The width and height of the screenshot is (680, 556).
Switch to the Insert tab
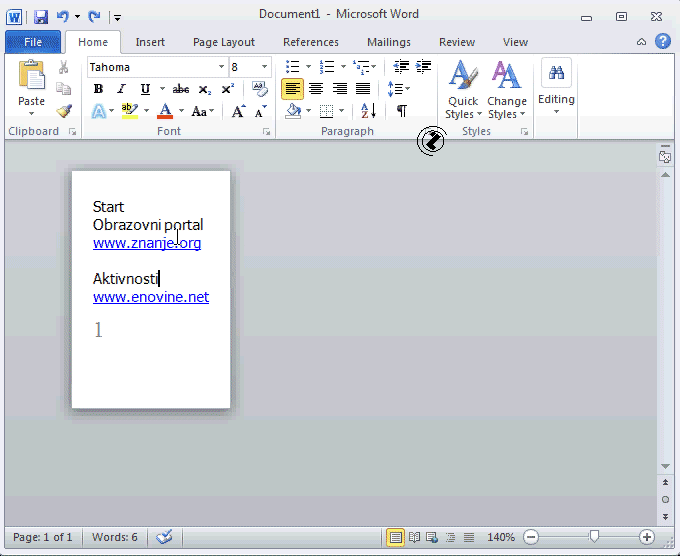pos(150,42)
